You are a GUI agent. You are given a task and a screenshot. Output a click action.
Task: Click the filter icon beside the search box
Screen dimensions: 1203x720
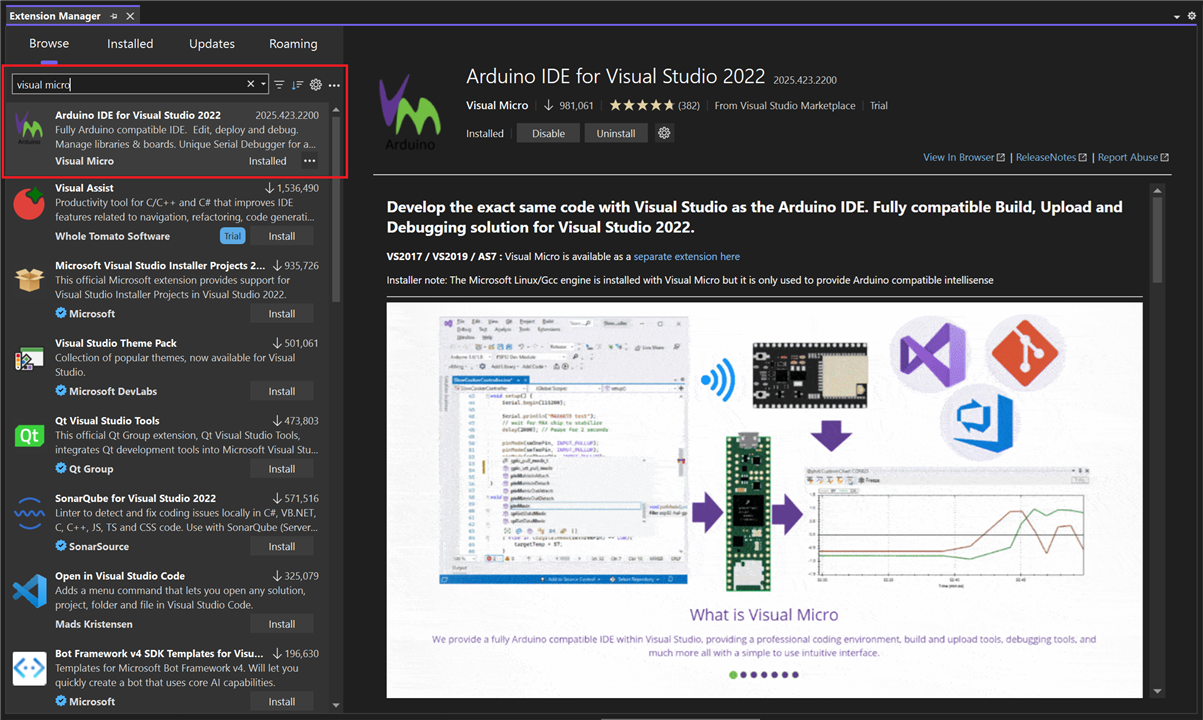[x=280, y=85]
